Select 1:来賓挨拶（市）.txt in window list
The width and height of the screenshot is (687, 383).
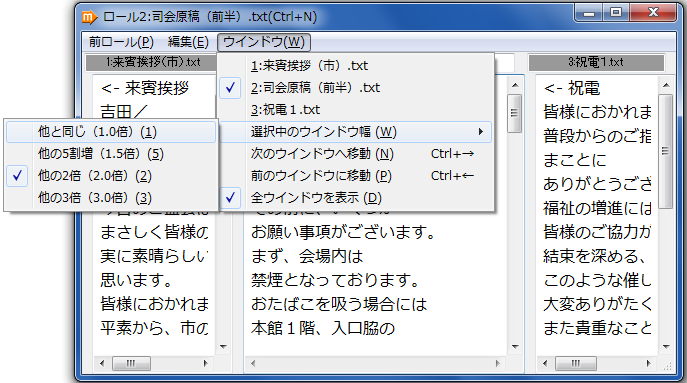[355, 66]
